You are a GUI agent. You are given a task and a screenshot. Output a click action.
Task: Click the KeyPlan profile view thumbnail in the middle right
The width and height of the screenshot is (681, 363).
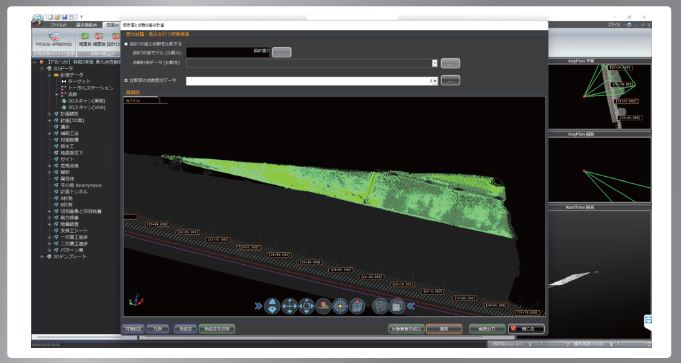(599, 170)
